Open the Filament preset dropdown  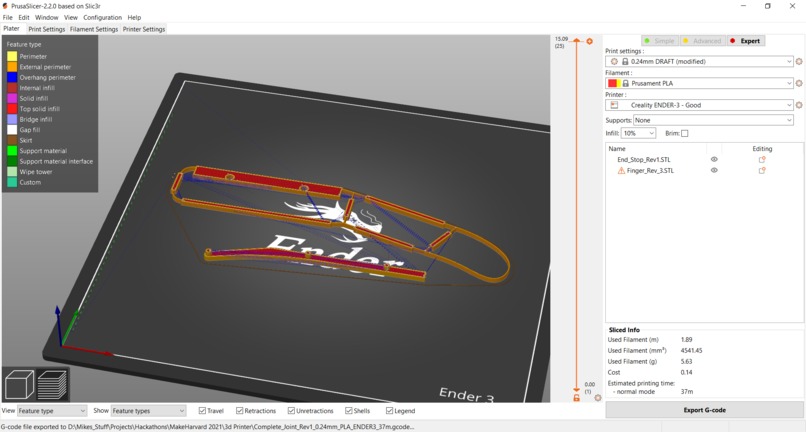click(700, 83)
